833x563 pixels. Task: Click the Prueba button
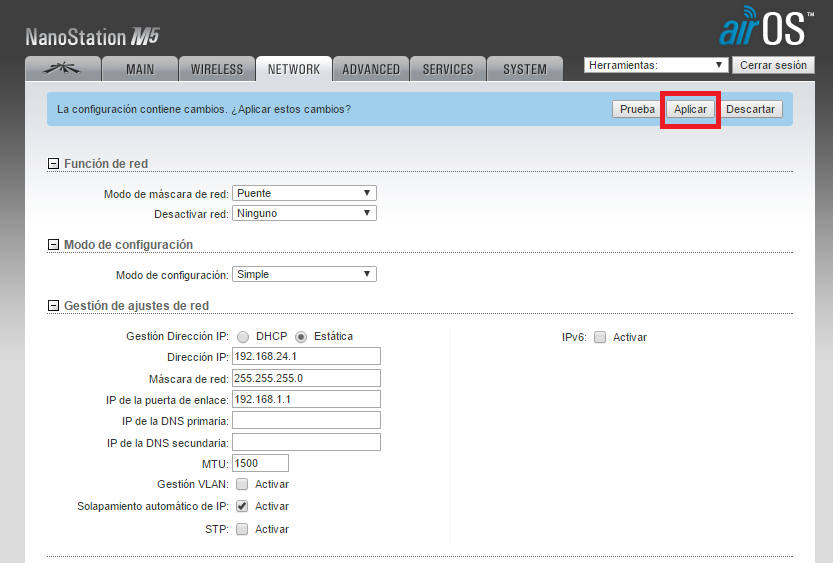click(x=637, y=109)
